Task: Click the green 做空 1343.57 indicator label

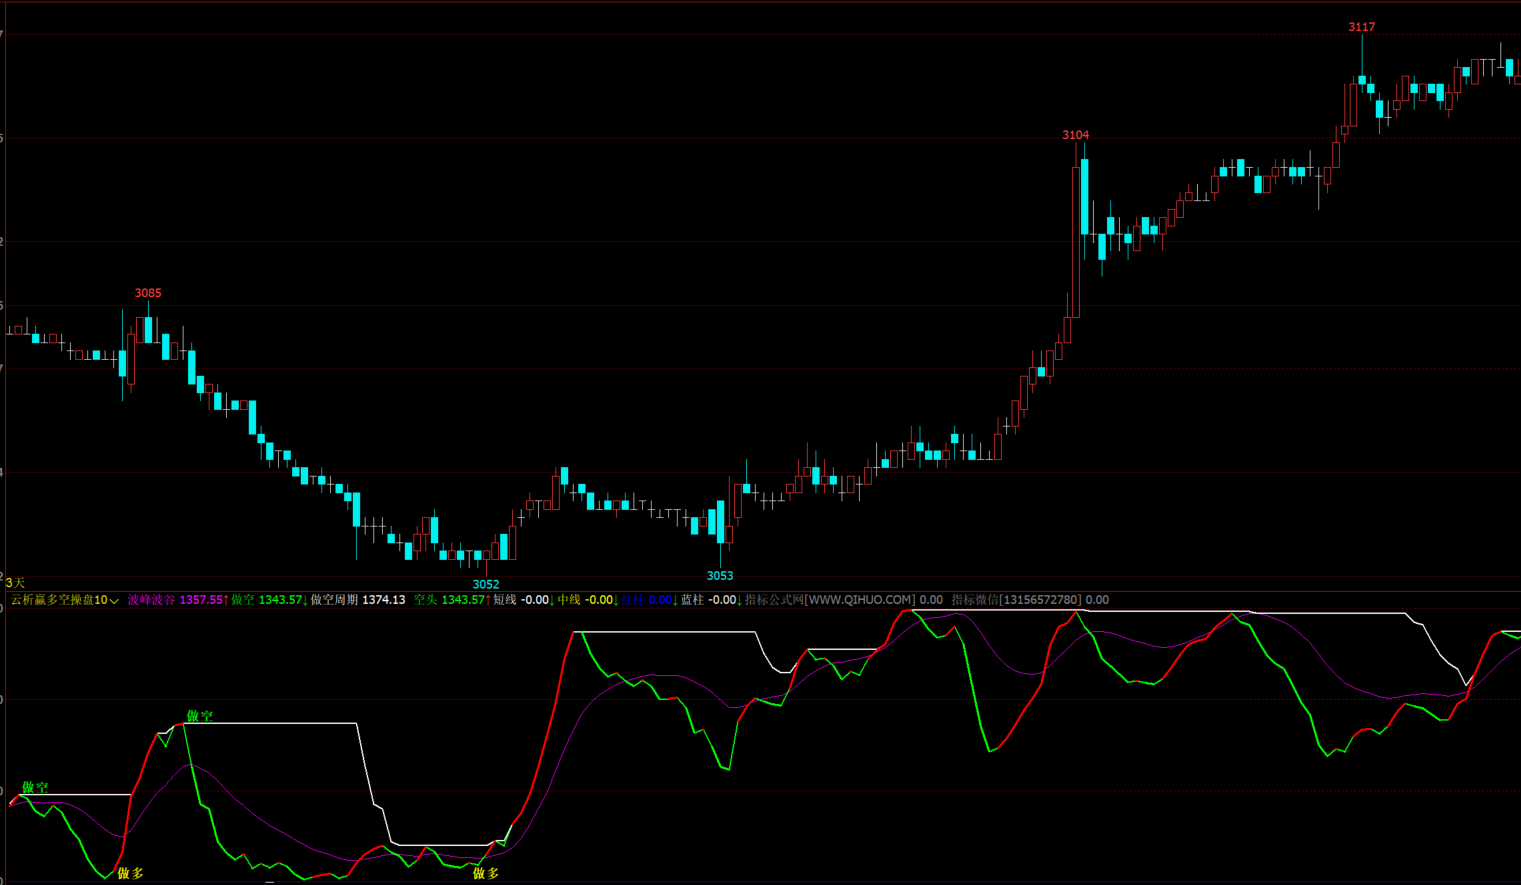Action: (x=268, y=600)
